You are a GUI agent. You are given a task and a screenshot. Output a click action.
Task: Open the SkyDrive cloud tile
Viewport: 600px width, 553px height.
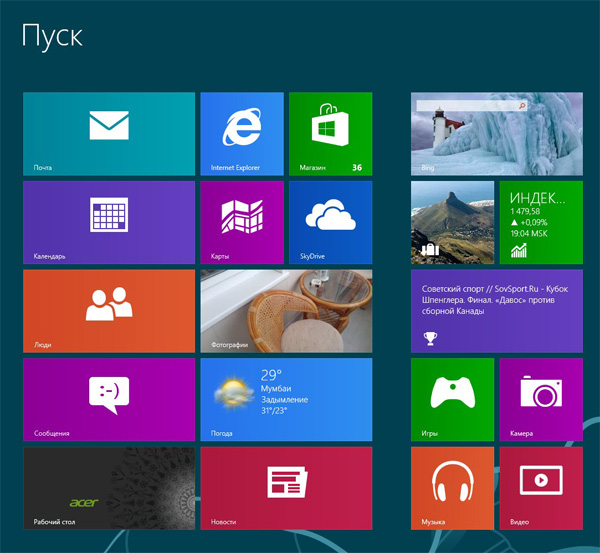(330, 222)
